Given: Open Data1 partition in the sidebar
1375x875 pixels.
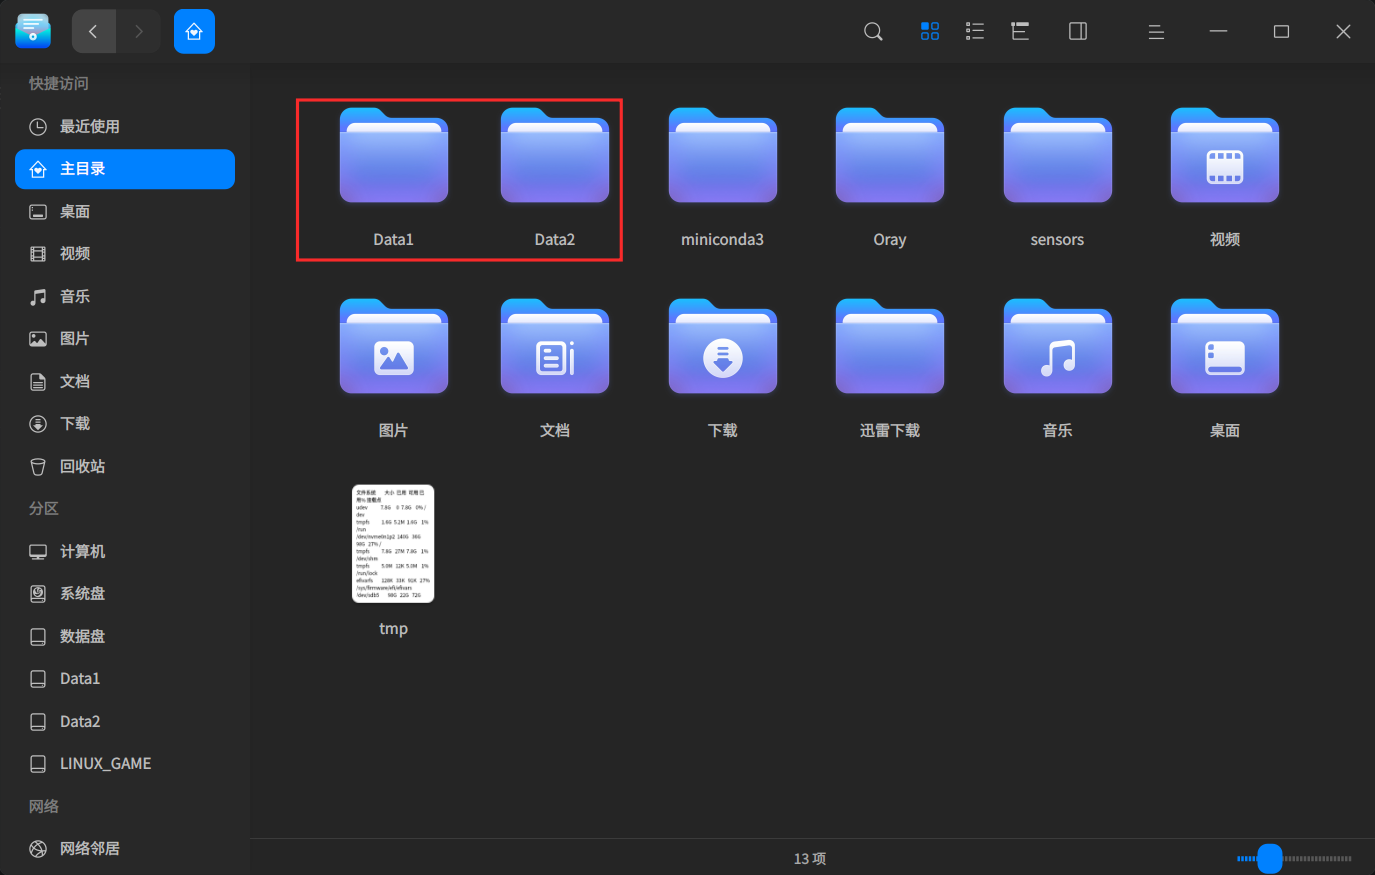Looking at the screenshot, I should click(x=125, y=679).
